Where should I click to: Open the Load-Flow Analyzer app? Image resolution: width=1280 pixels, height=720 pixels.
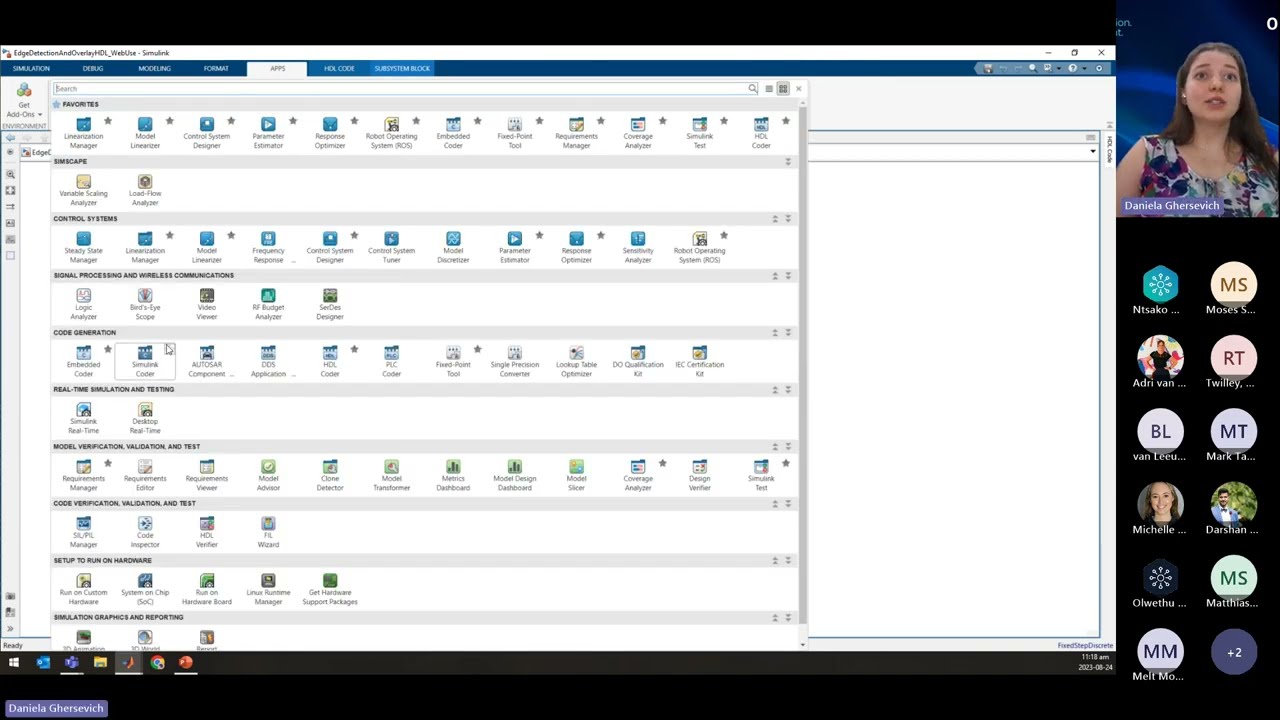tap(145, 190)
